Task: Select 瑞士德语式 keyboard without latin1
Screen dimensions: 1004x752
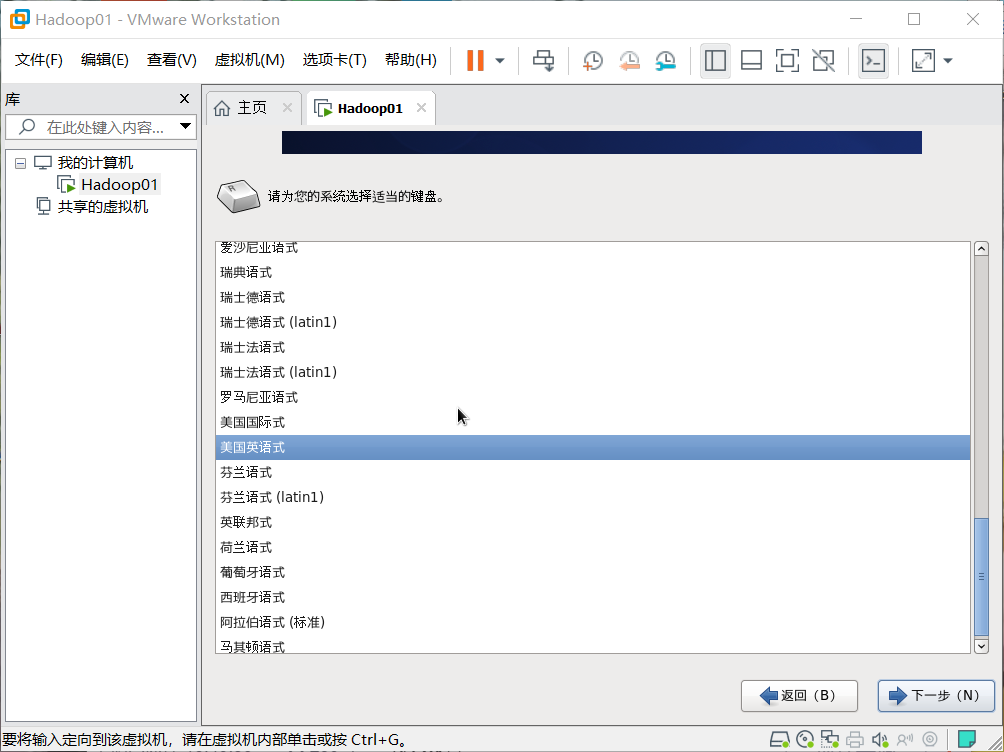Action: point(593,297)
